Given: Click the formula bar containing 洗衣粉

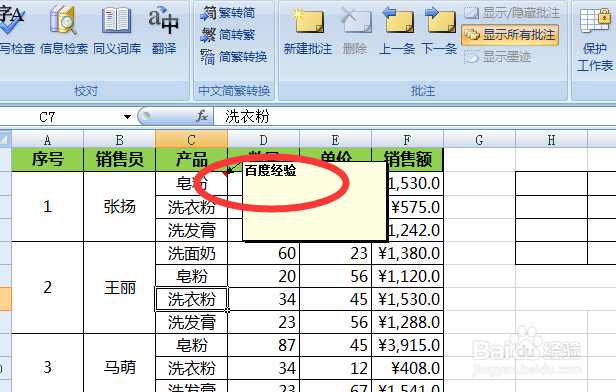Looking at the screenshot, I should point(415,117).
